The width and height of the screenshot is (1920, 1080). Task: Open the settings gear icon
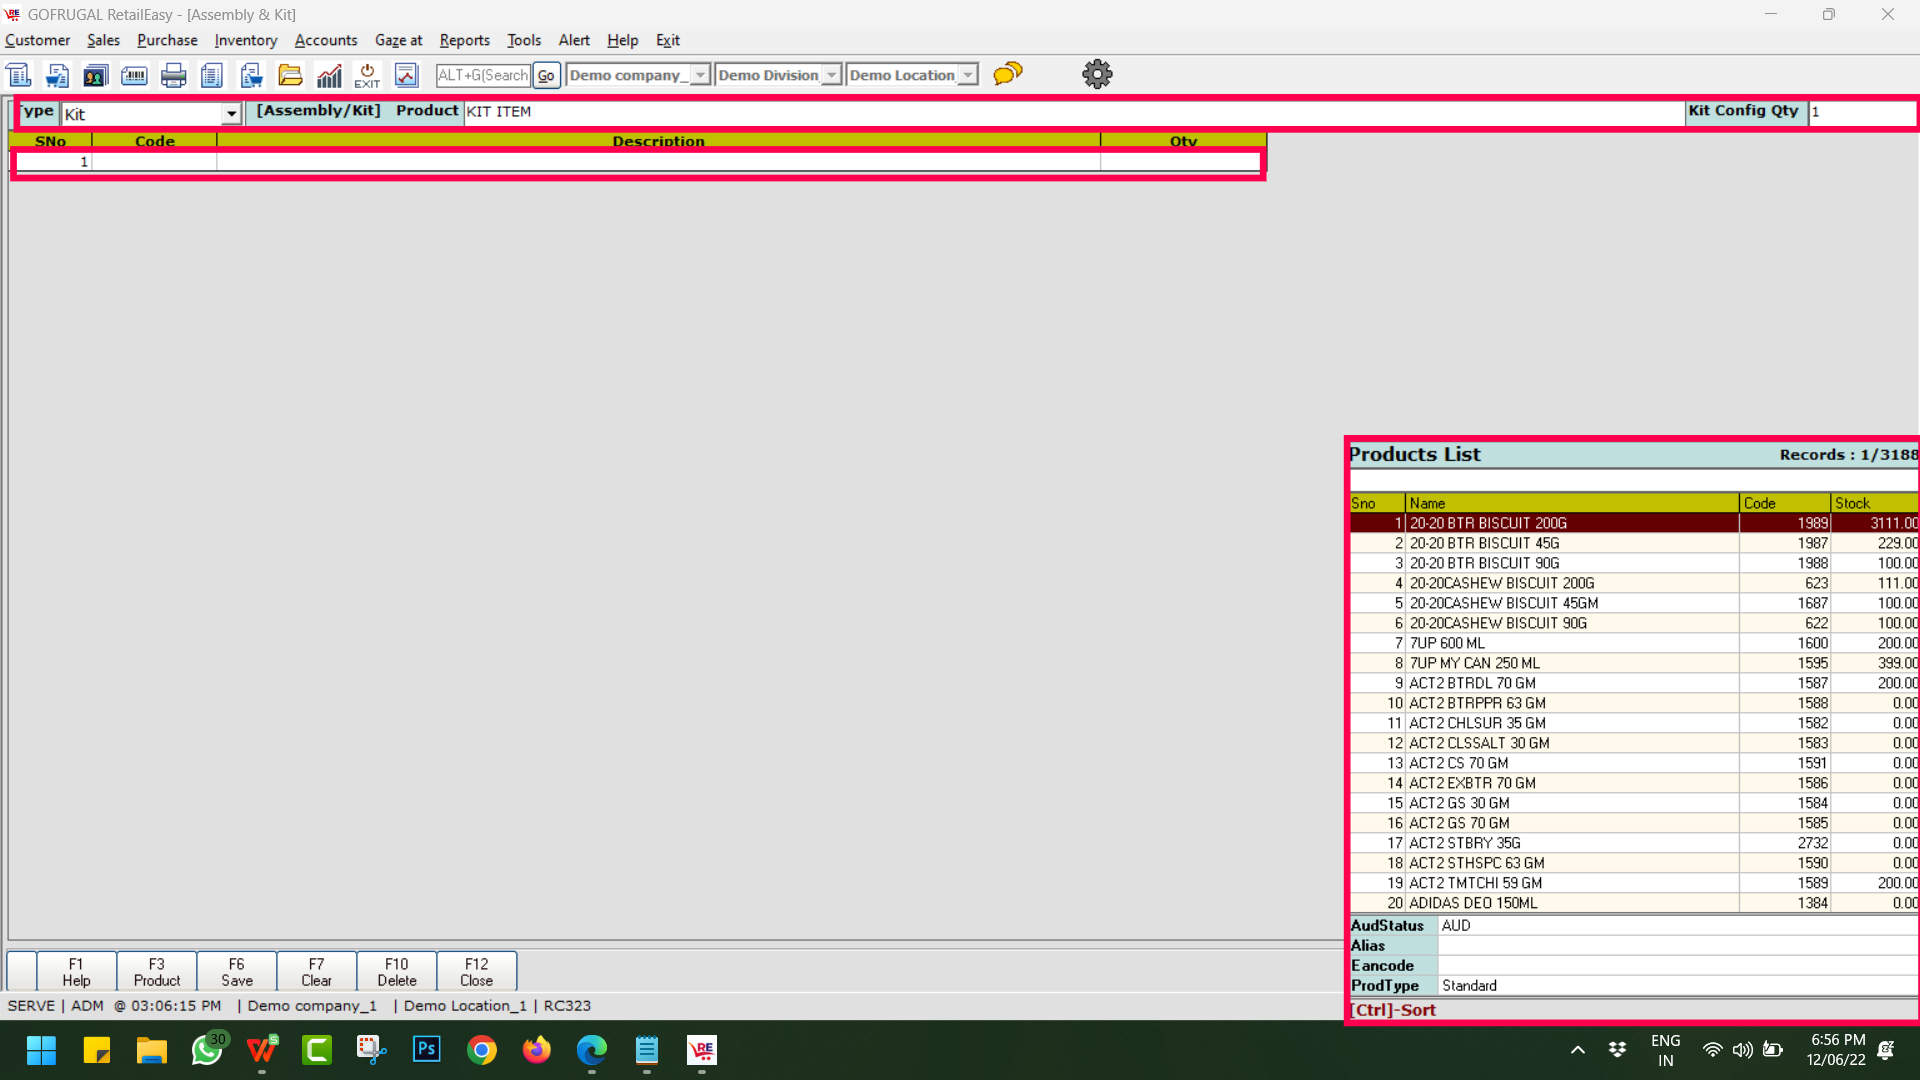tap(1097, 74)
